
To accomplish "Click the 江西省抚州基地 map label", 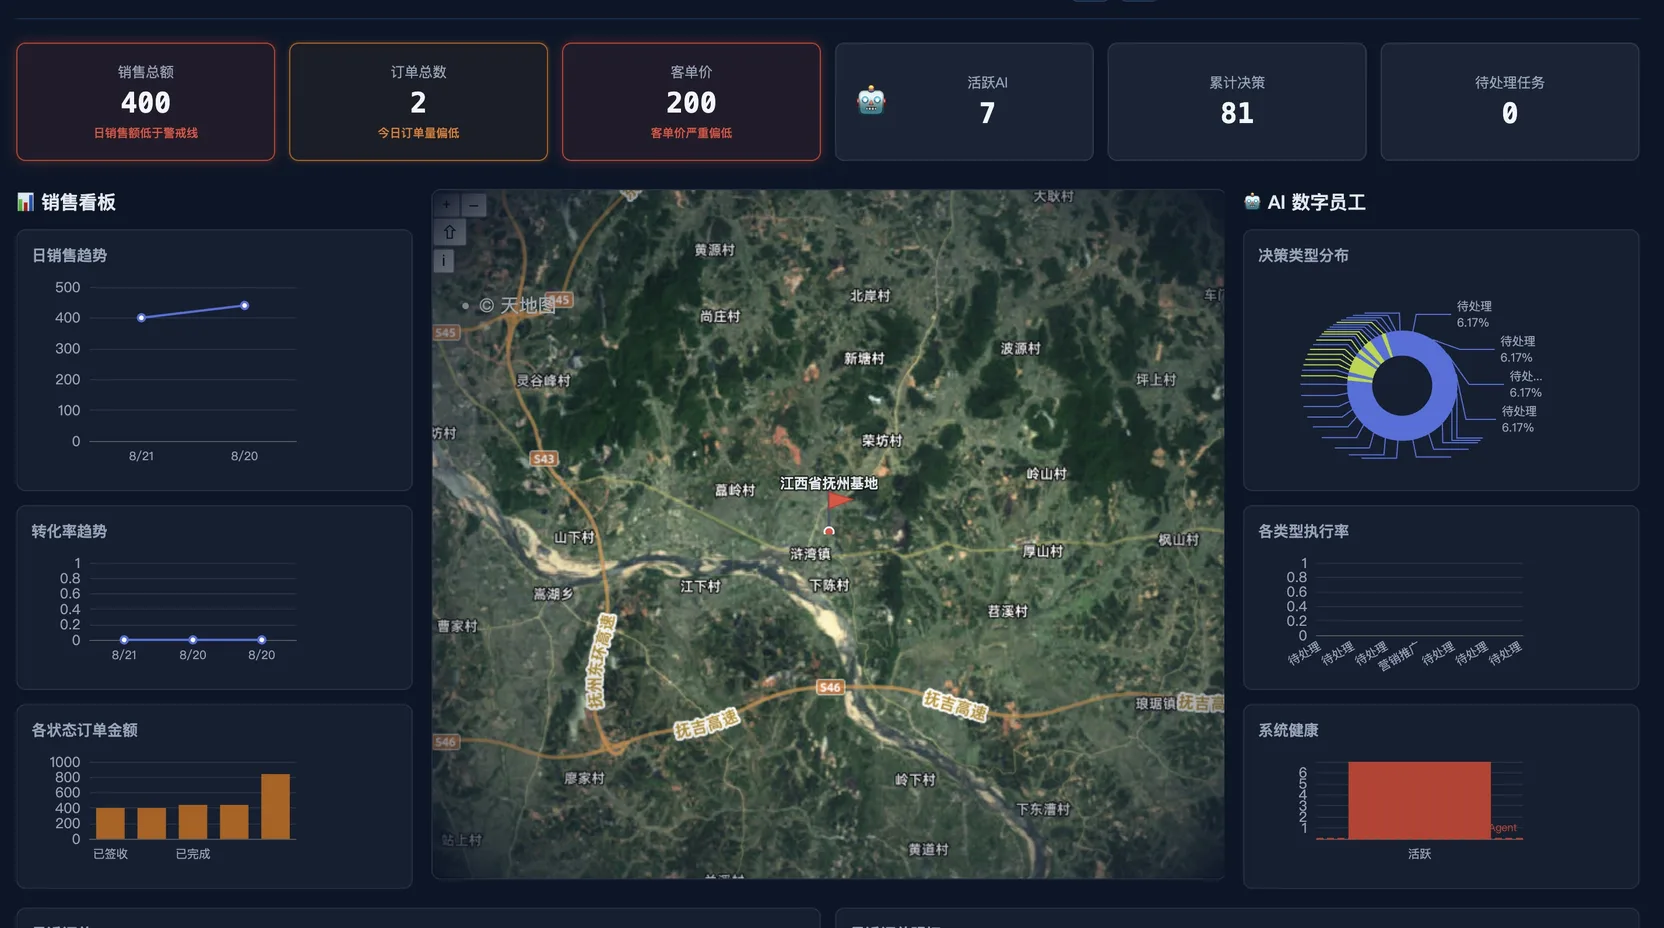I will click(x=829, y=483).
